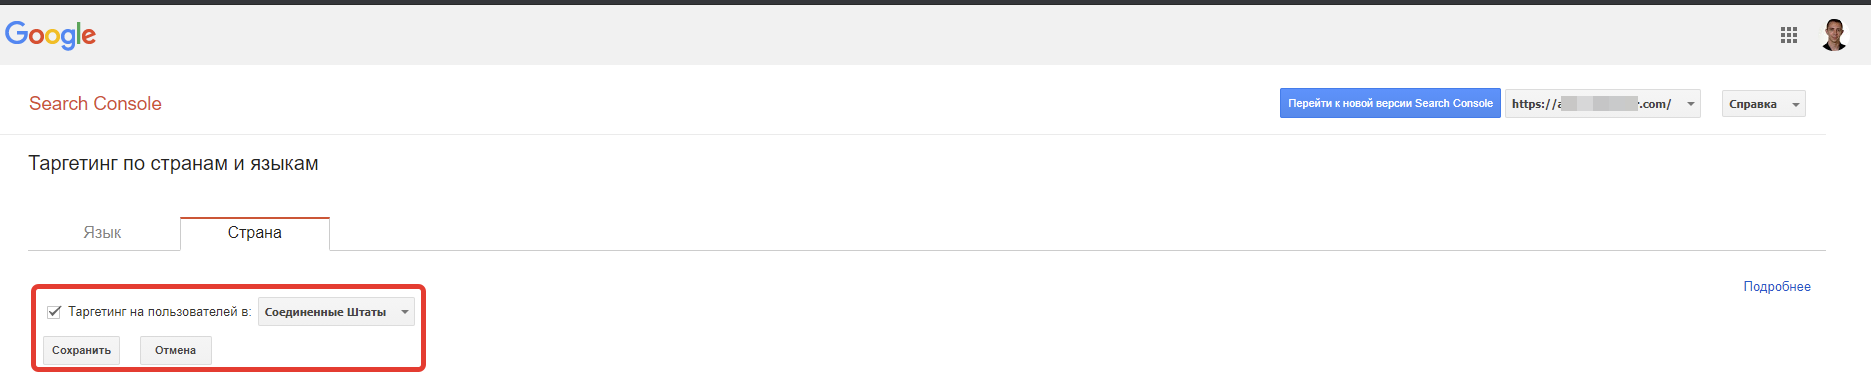Click the arrow next to Справка
The image size is (1871, 382).
[x=1796, y=104]
